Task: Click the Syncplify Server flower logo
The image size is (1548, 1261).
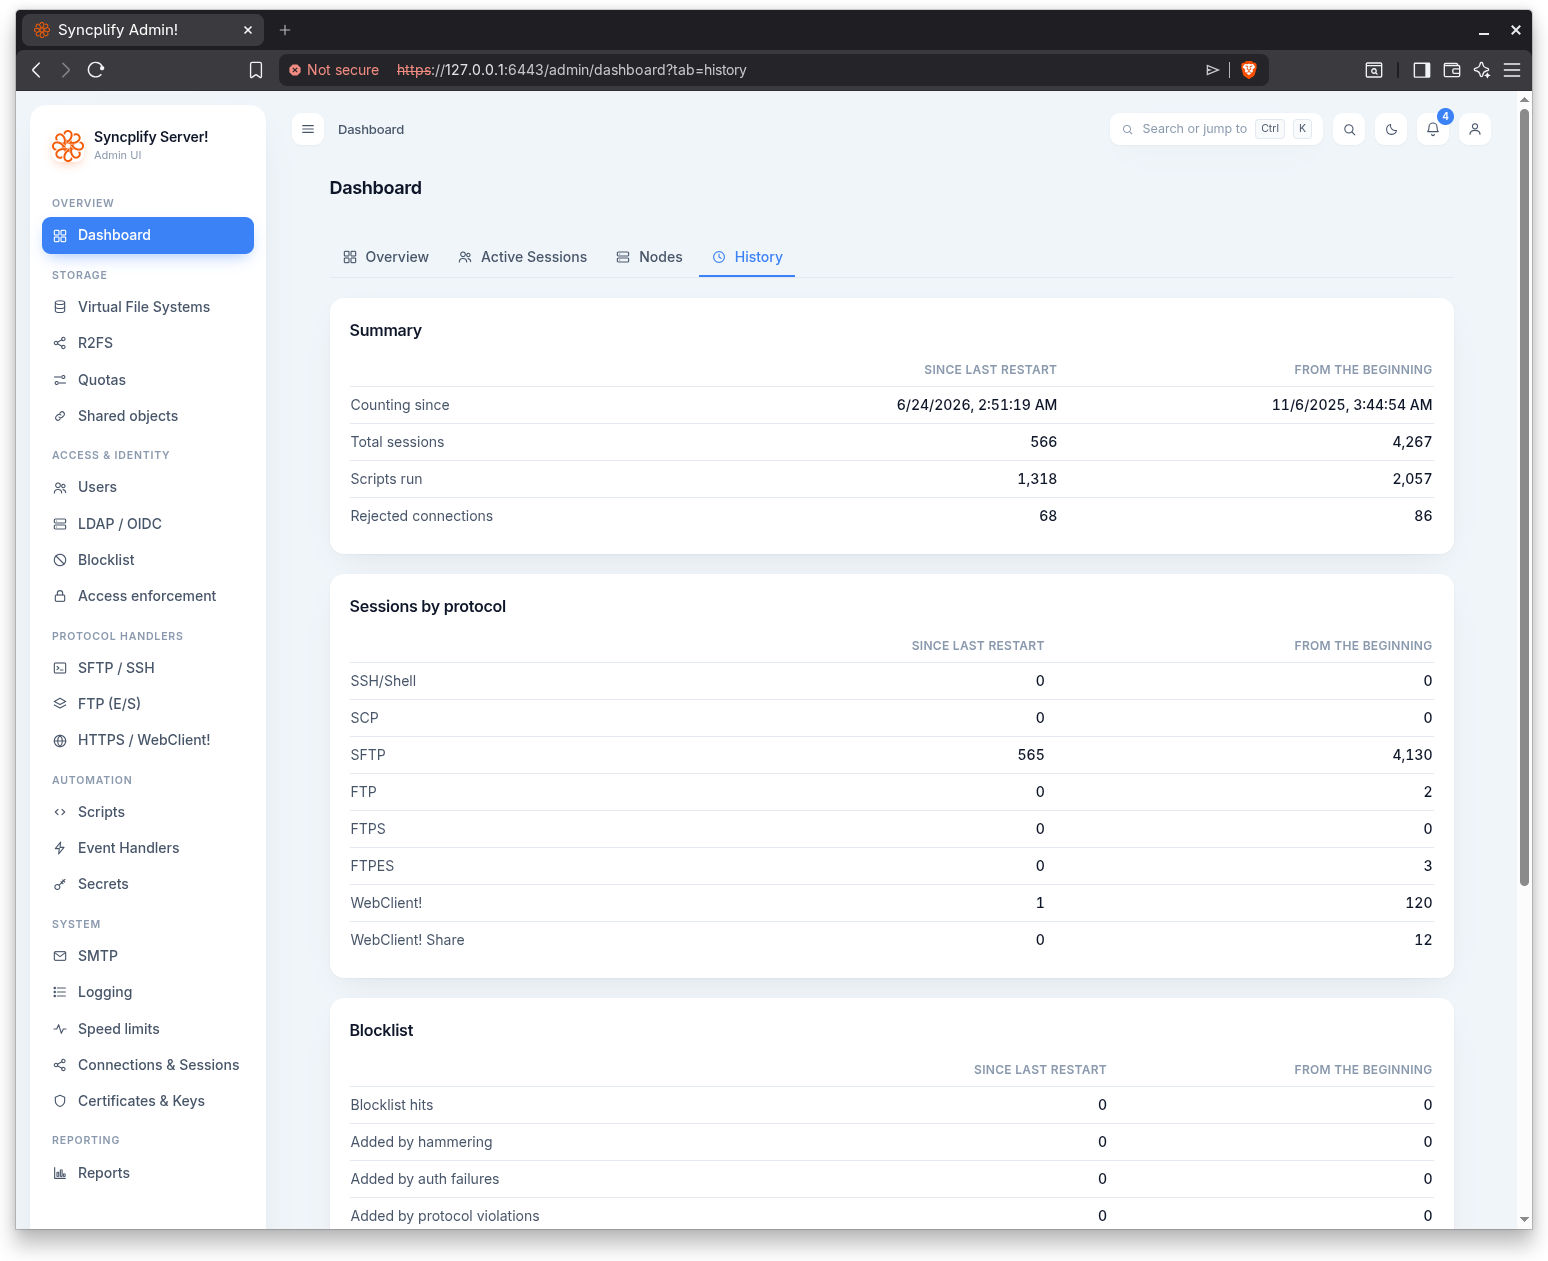Action: point(68,146)
